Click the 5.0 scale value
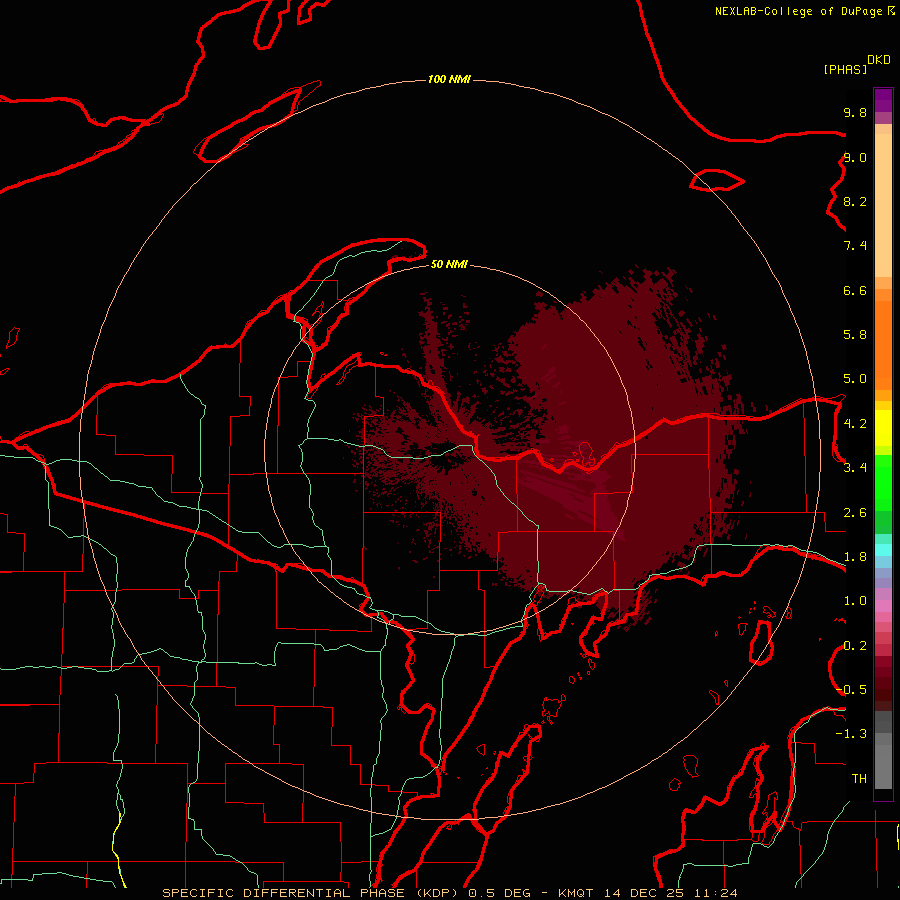The width and height of the screenshot is (900, 900). (x=855, y=379)
